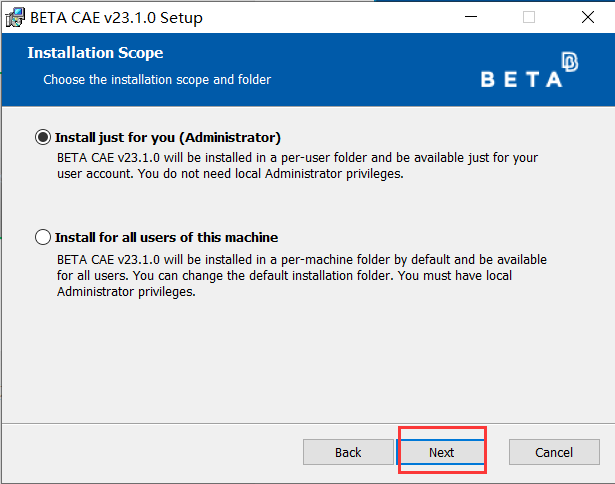
Task: Click the 'Install just for you (Administrator)' label
Action: (x=168, y=137)
